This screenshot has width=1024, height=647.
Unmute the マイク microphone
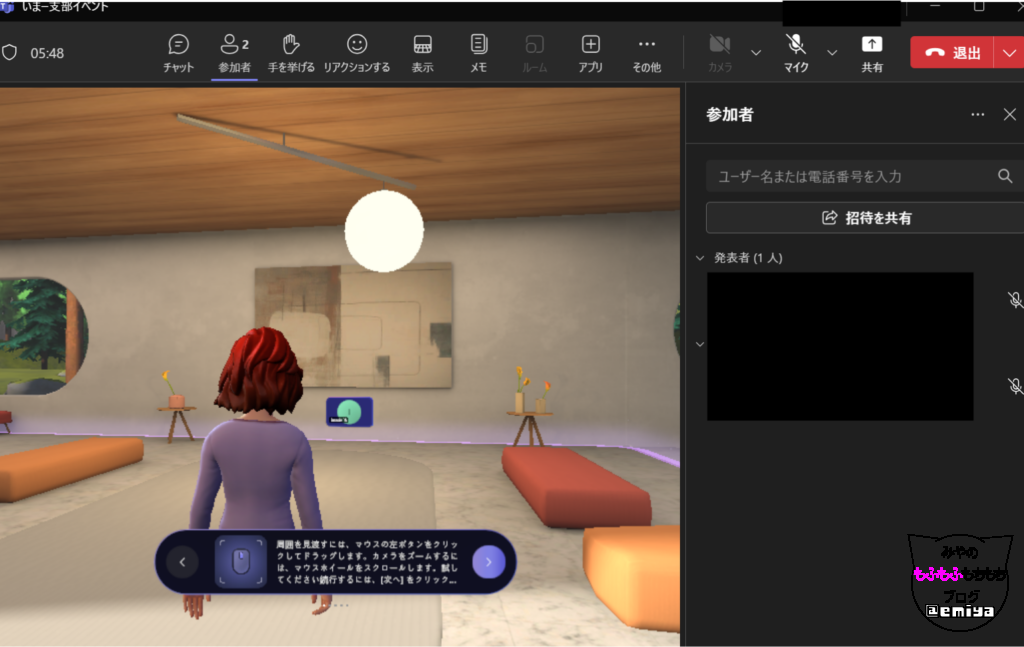796,52
